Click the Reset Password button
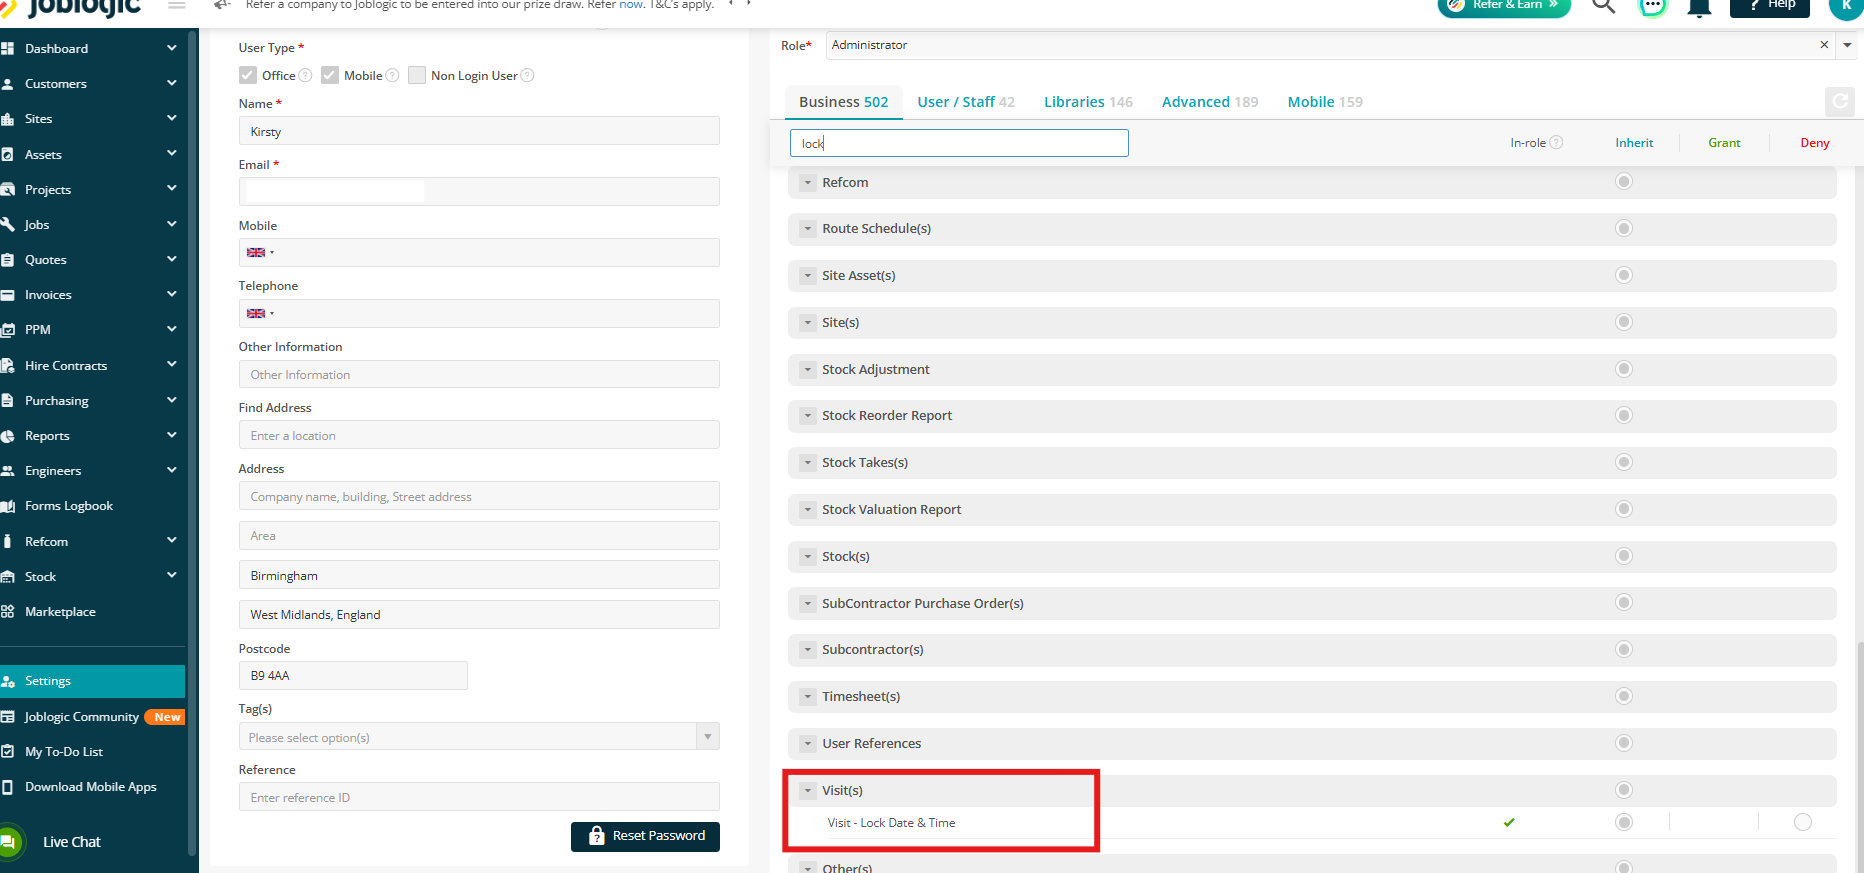This screenshot has width=1864, height=873. (x=645, y=836)
